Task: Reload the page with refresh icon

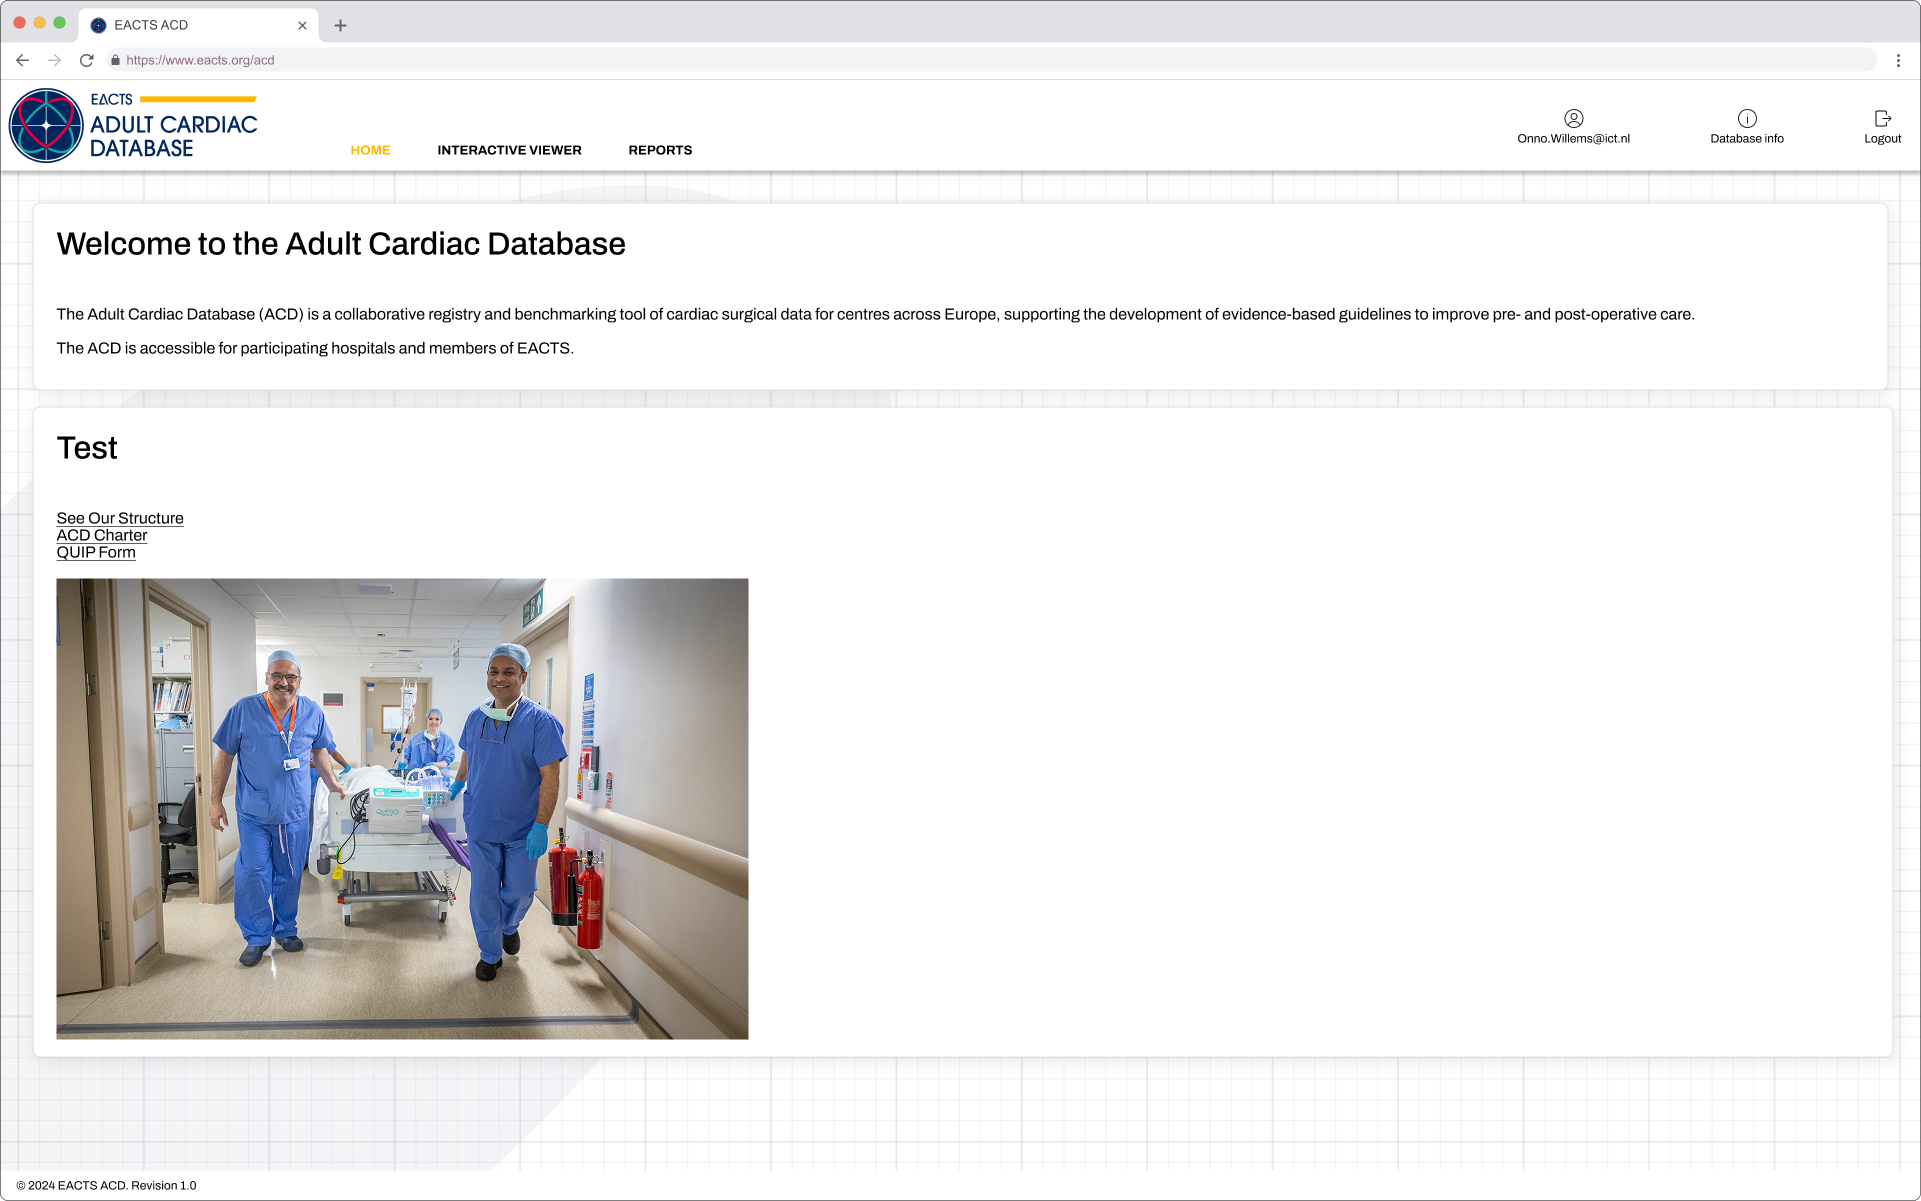Action: (x=87, y=60)
